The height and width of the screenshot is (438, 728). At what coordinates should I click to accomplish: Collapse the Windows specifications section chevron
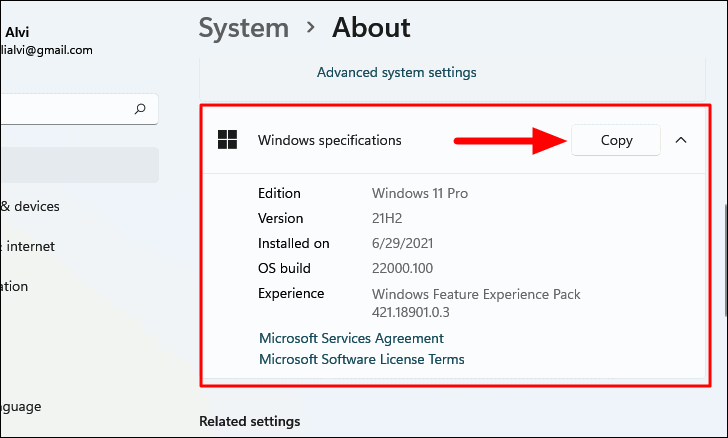[x=681, y=140]
